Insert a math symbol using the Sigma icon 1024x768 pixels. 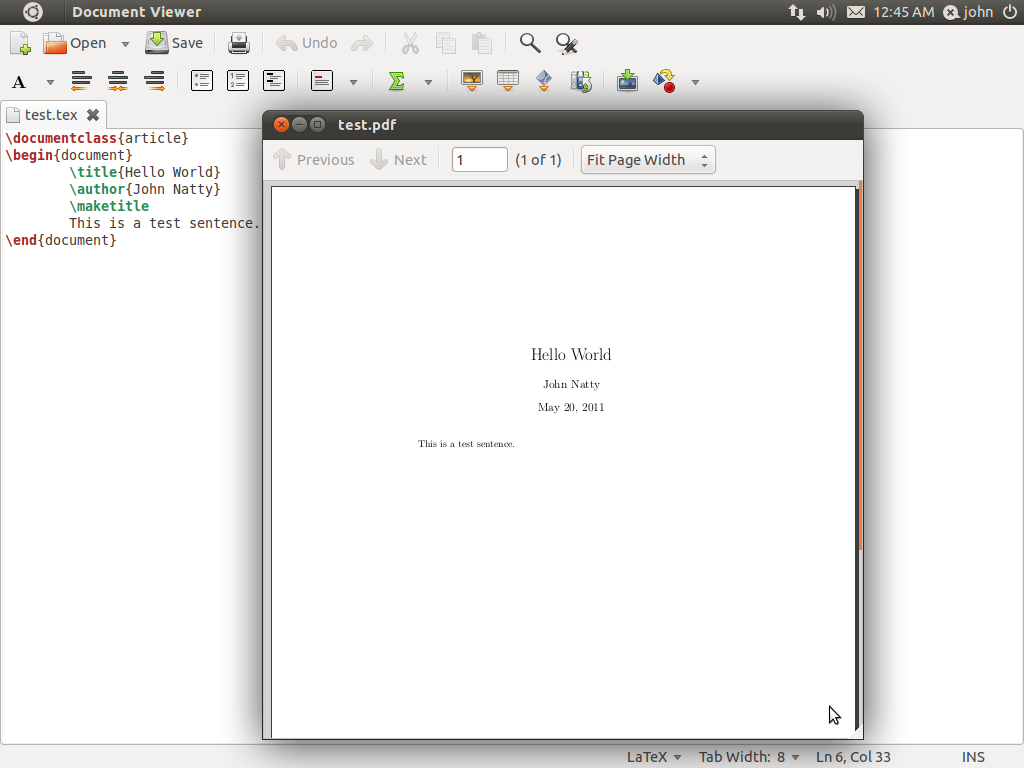click(397, 81)
